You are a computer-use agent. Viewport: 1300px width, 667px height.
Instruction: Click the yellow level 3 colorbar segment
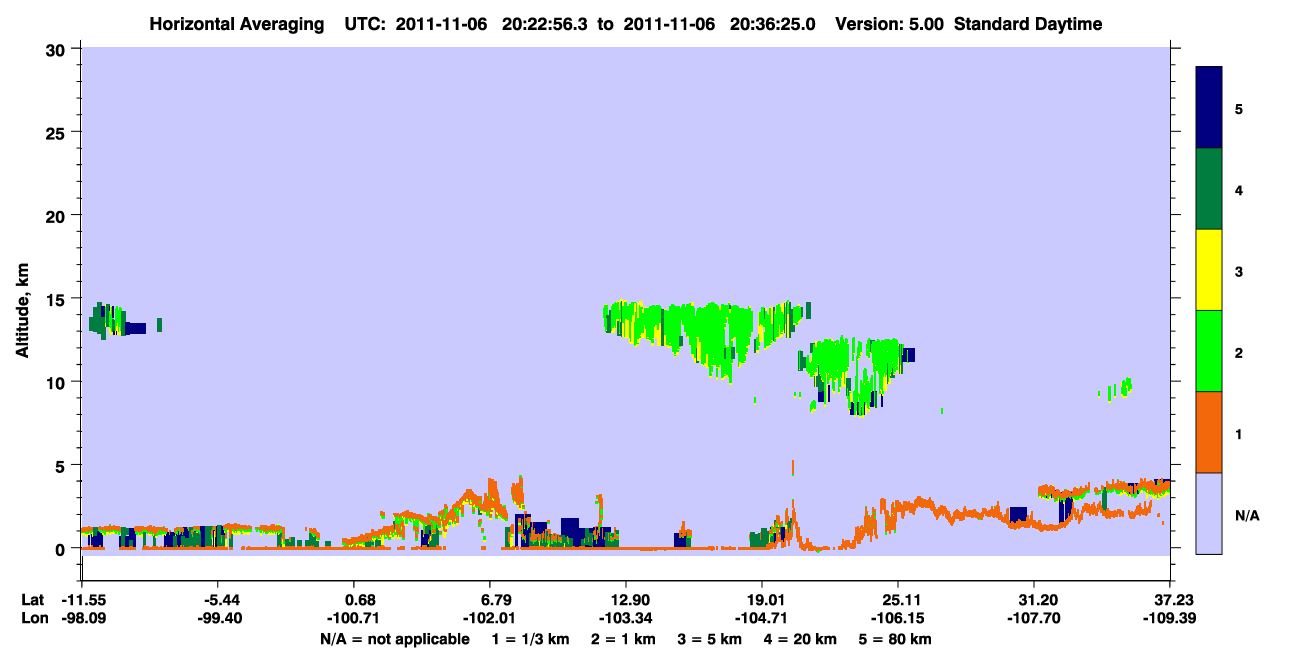point(1209,270)
